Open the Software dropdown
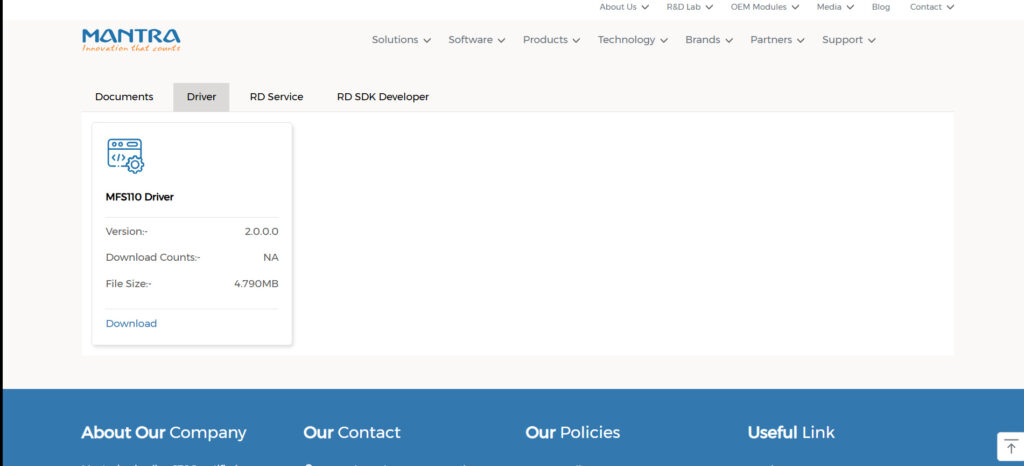The width and height of the screenshot is (1024, 466). tap(477, 40)
